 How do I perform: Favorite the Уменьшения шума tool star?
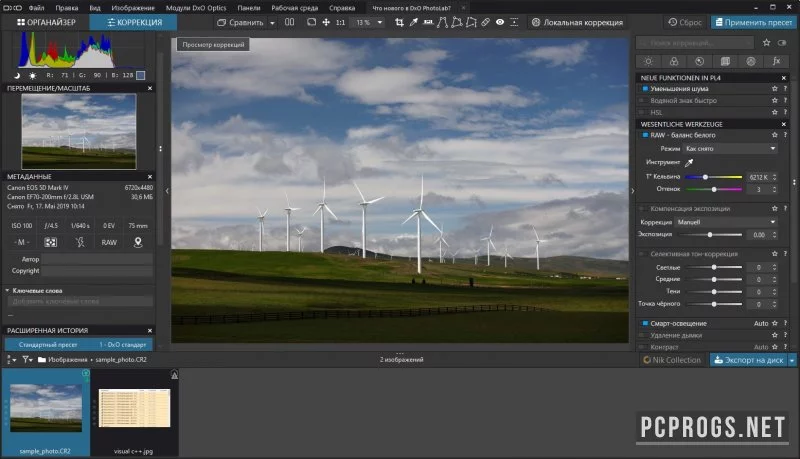774,89
